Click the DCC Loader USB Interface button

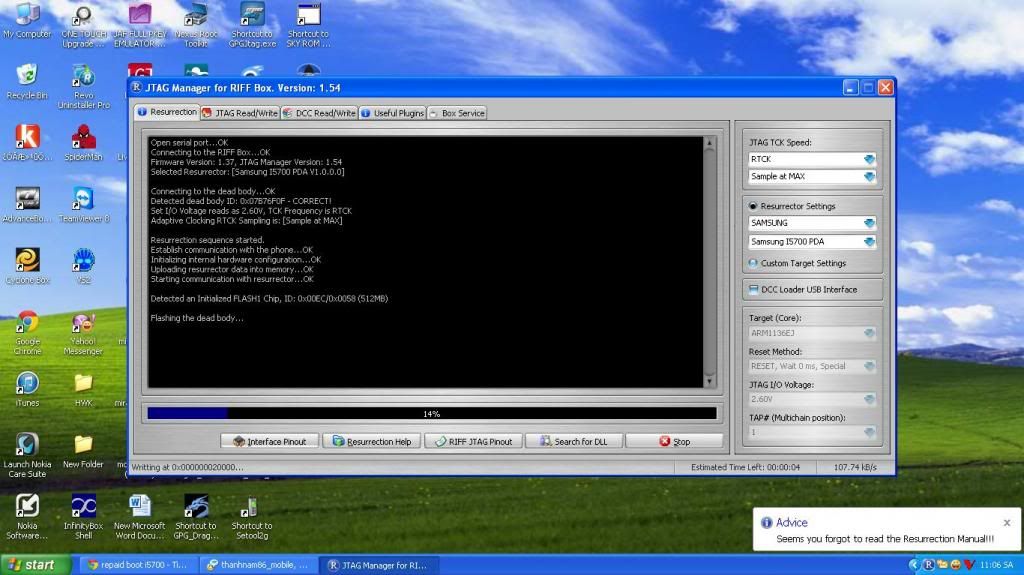[x=812, y=289]
